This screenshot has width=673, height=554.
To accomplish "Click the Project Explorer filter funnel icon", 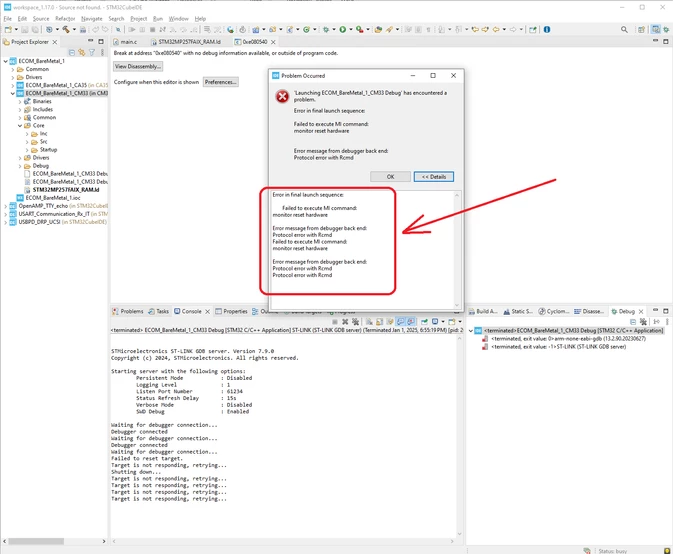I will [92, 52].
